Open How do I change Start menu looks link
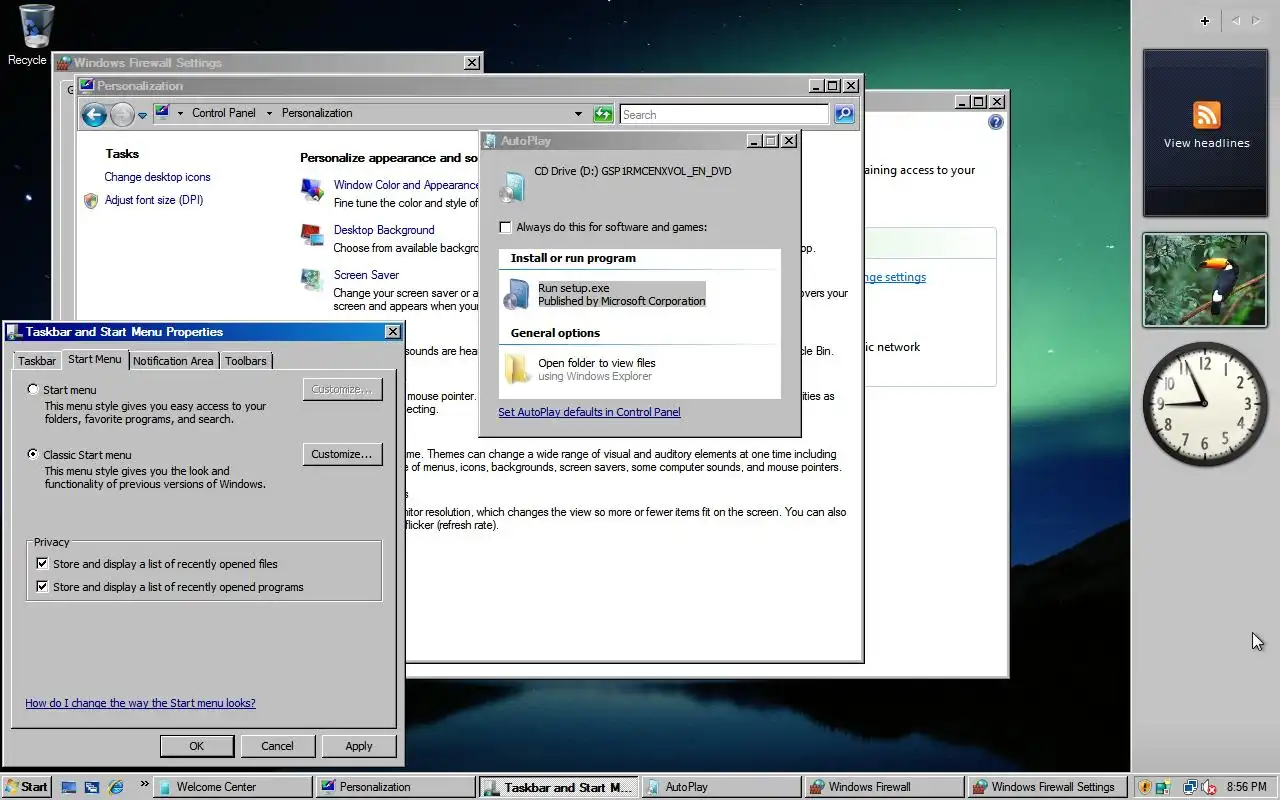The height and width of the screenshot is (800, 1280). [x=140, y=703]
